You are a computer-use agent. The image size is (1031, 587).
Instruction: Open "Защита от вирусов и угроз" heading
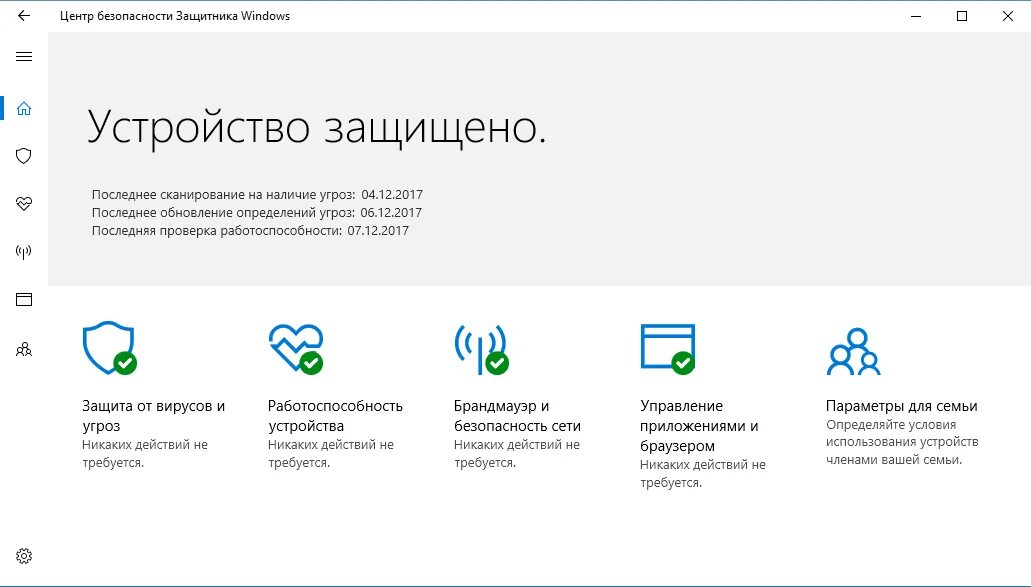153,415
